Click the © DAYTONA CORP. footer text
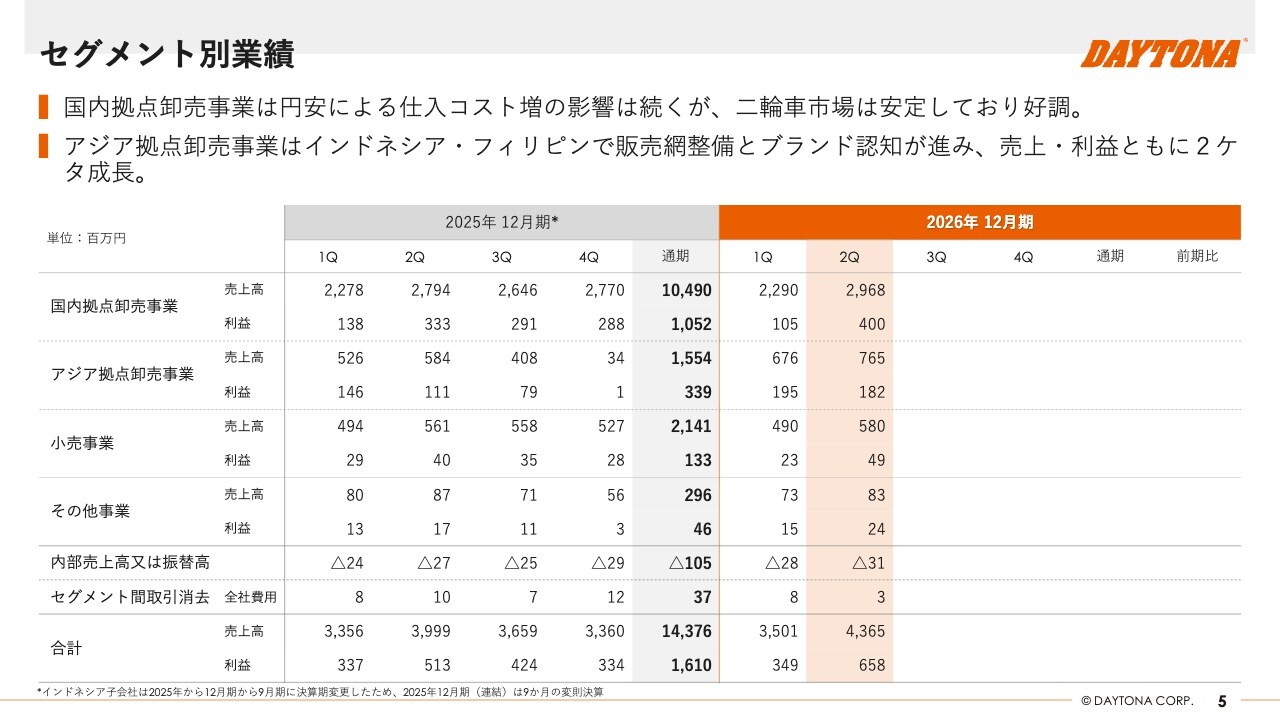Viewport: 1280px width, 720px height. coord(1136,701)
